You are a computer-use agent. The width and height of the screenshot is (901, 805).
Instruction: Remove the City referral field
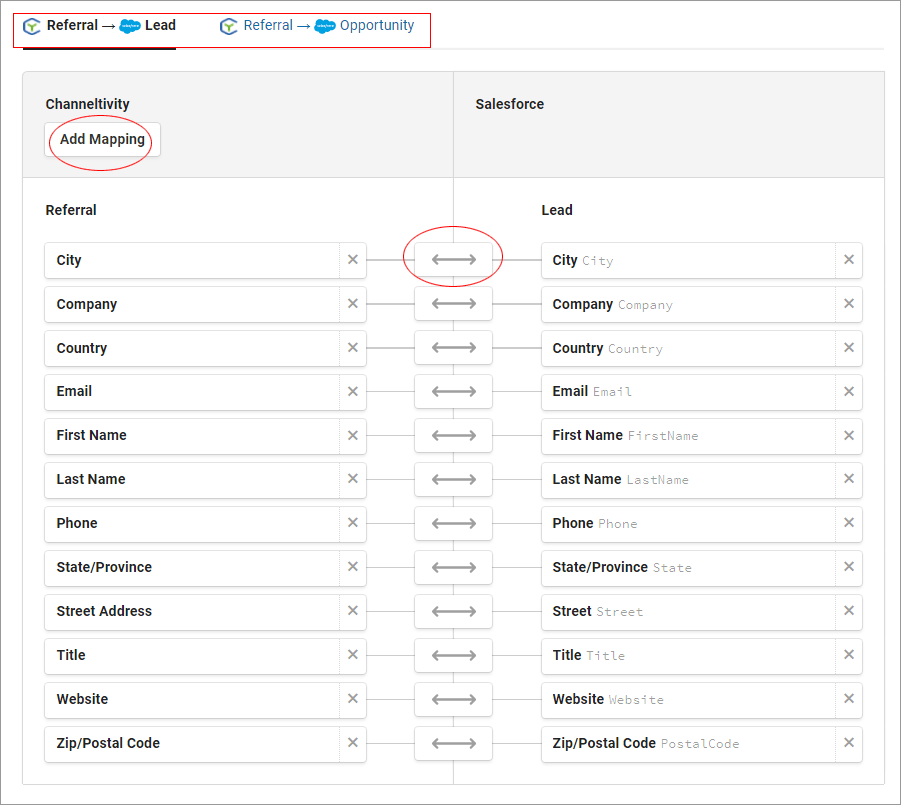pos(353,260)
